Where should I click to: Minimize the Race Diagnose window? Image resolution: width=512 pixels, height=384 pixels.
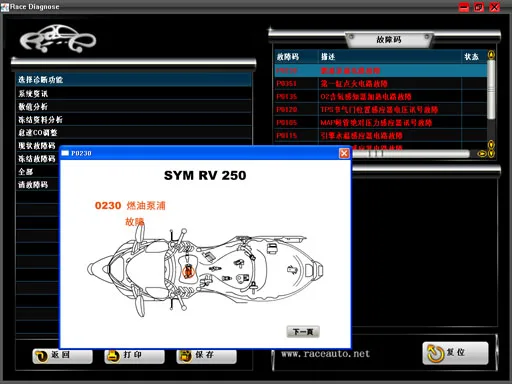pyautogui.click(x=464, y=7)
